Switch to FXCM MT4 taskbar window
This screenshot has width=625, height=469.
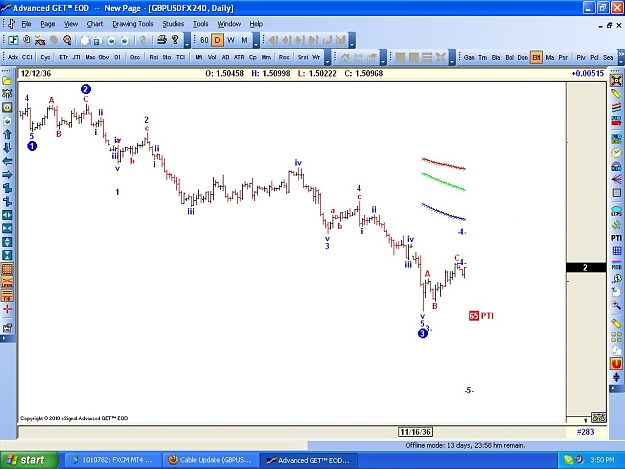coord(113,460)
